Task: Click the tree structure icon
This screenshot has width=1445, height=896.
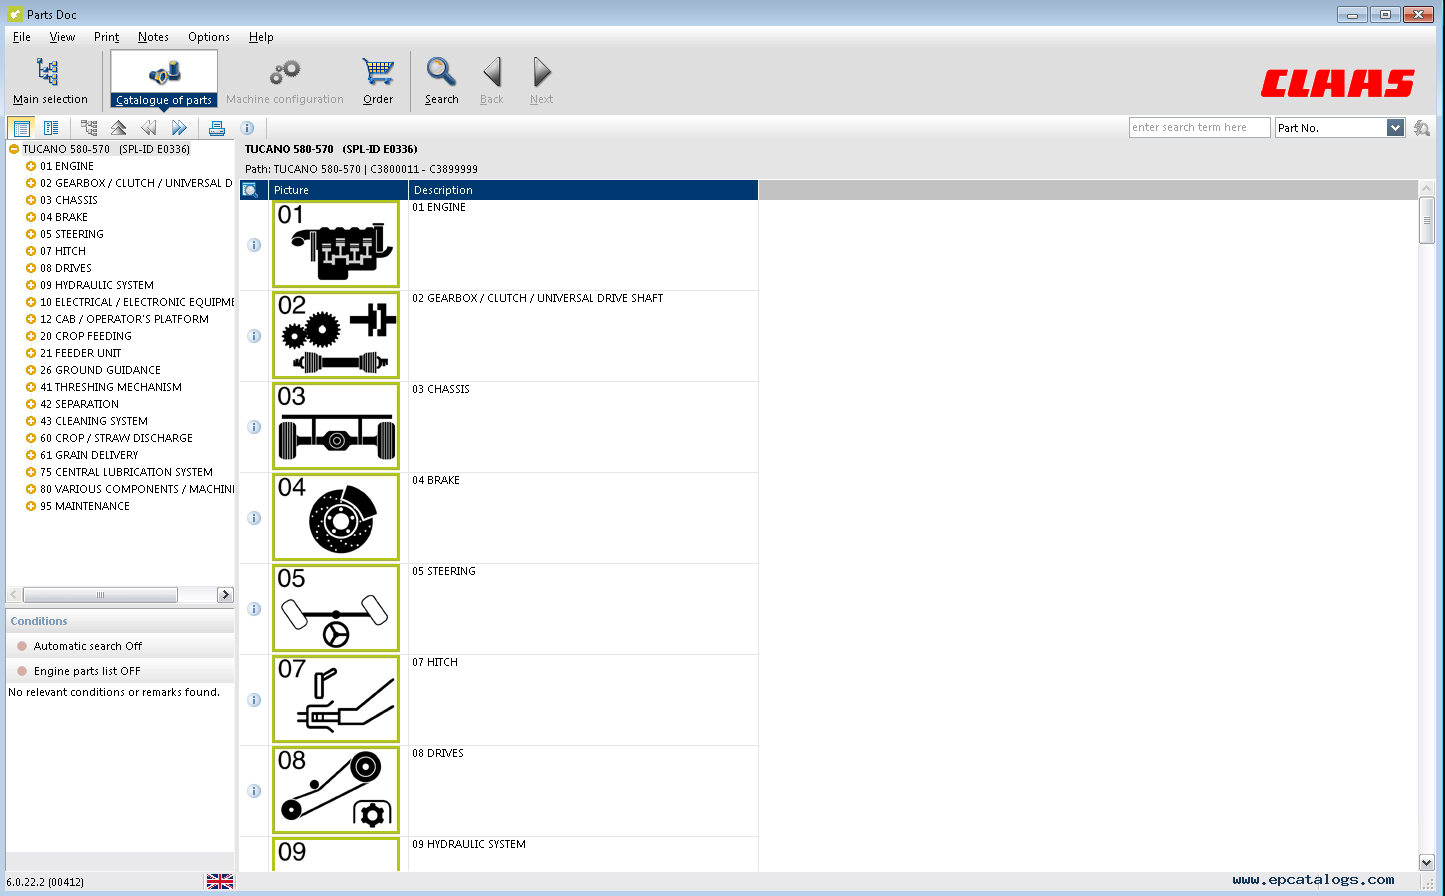Action: coord(89,128)
